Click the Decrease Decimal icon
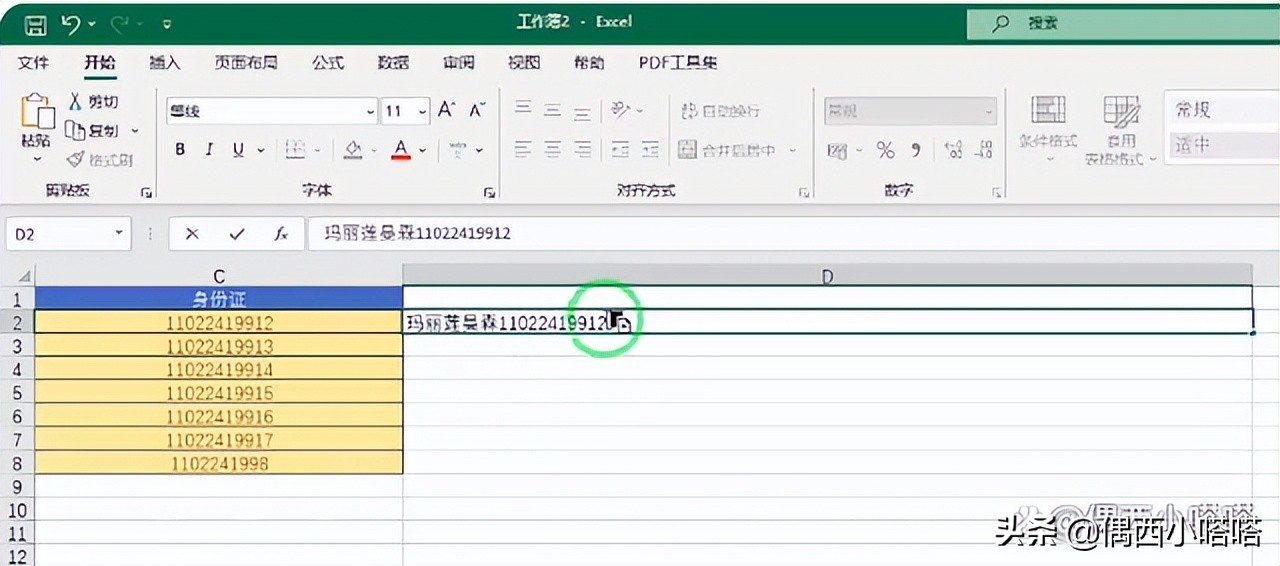 coord(985,150)
